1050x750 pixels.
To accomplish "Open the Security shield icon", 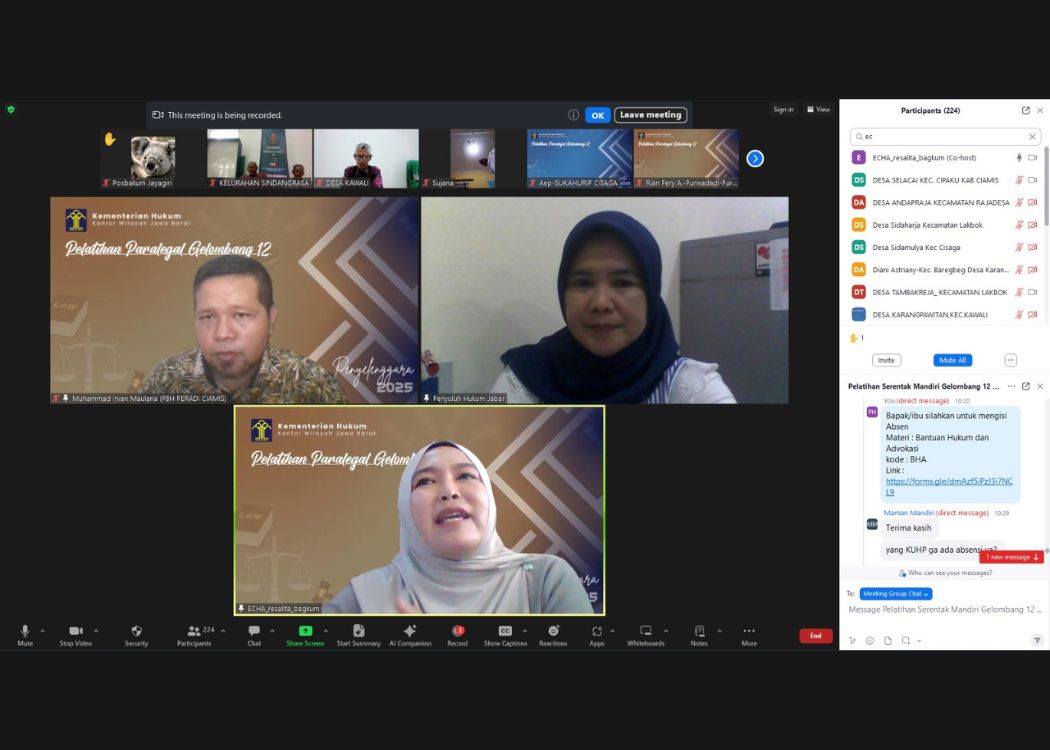I will coord(136,631).
